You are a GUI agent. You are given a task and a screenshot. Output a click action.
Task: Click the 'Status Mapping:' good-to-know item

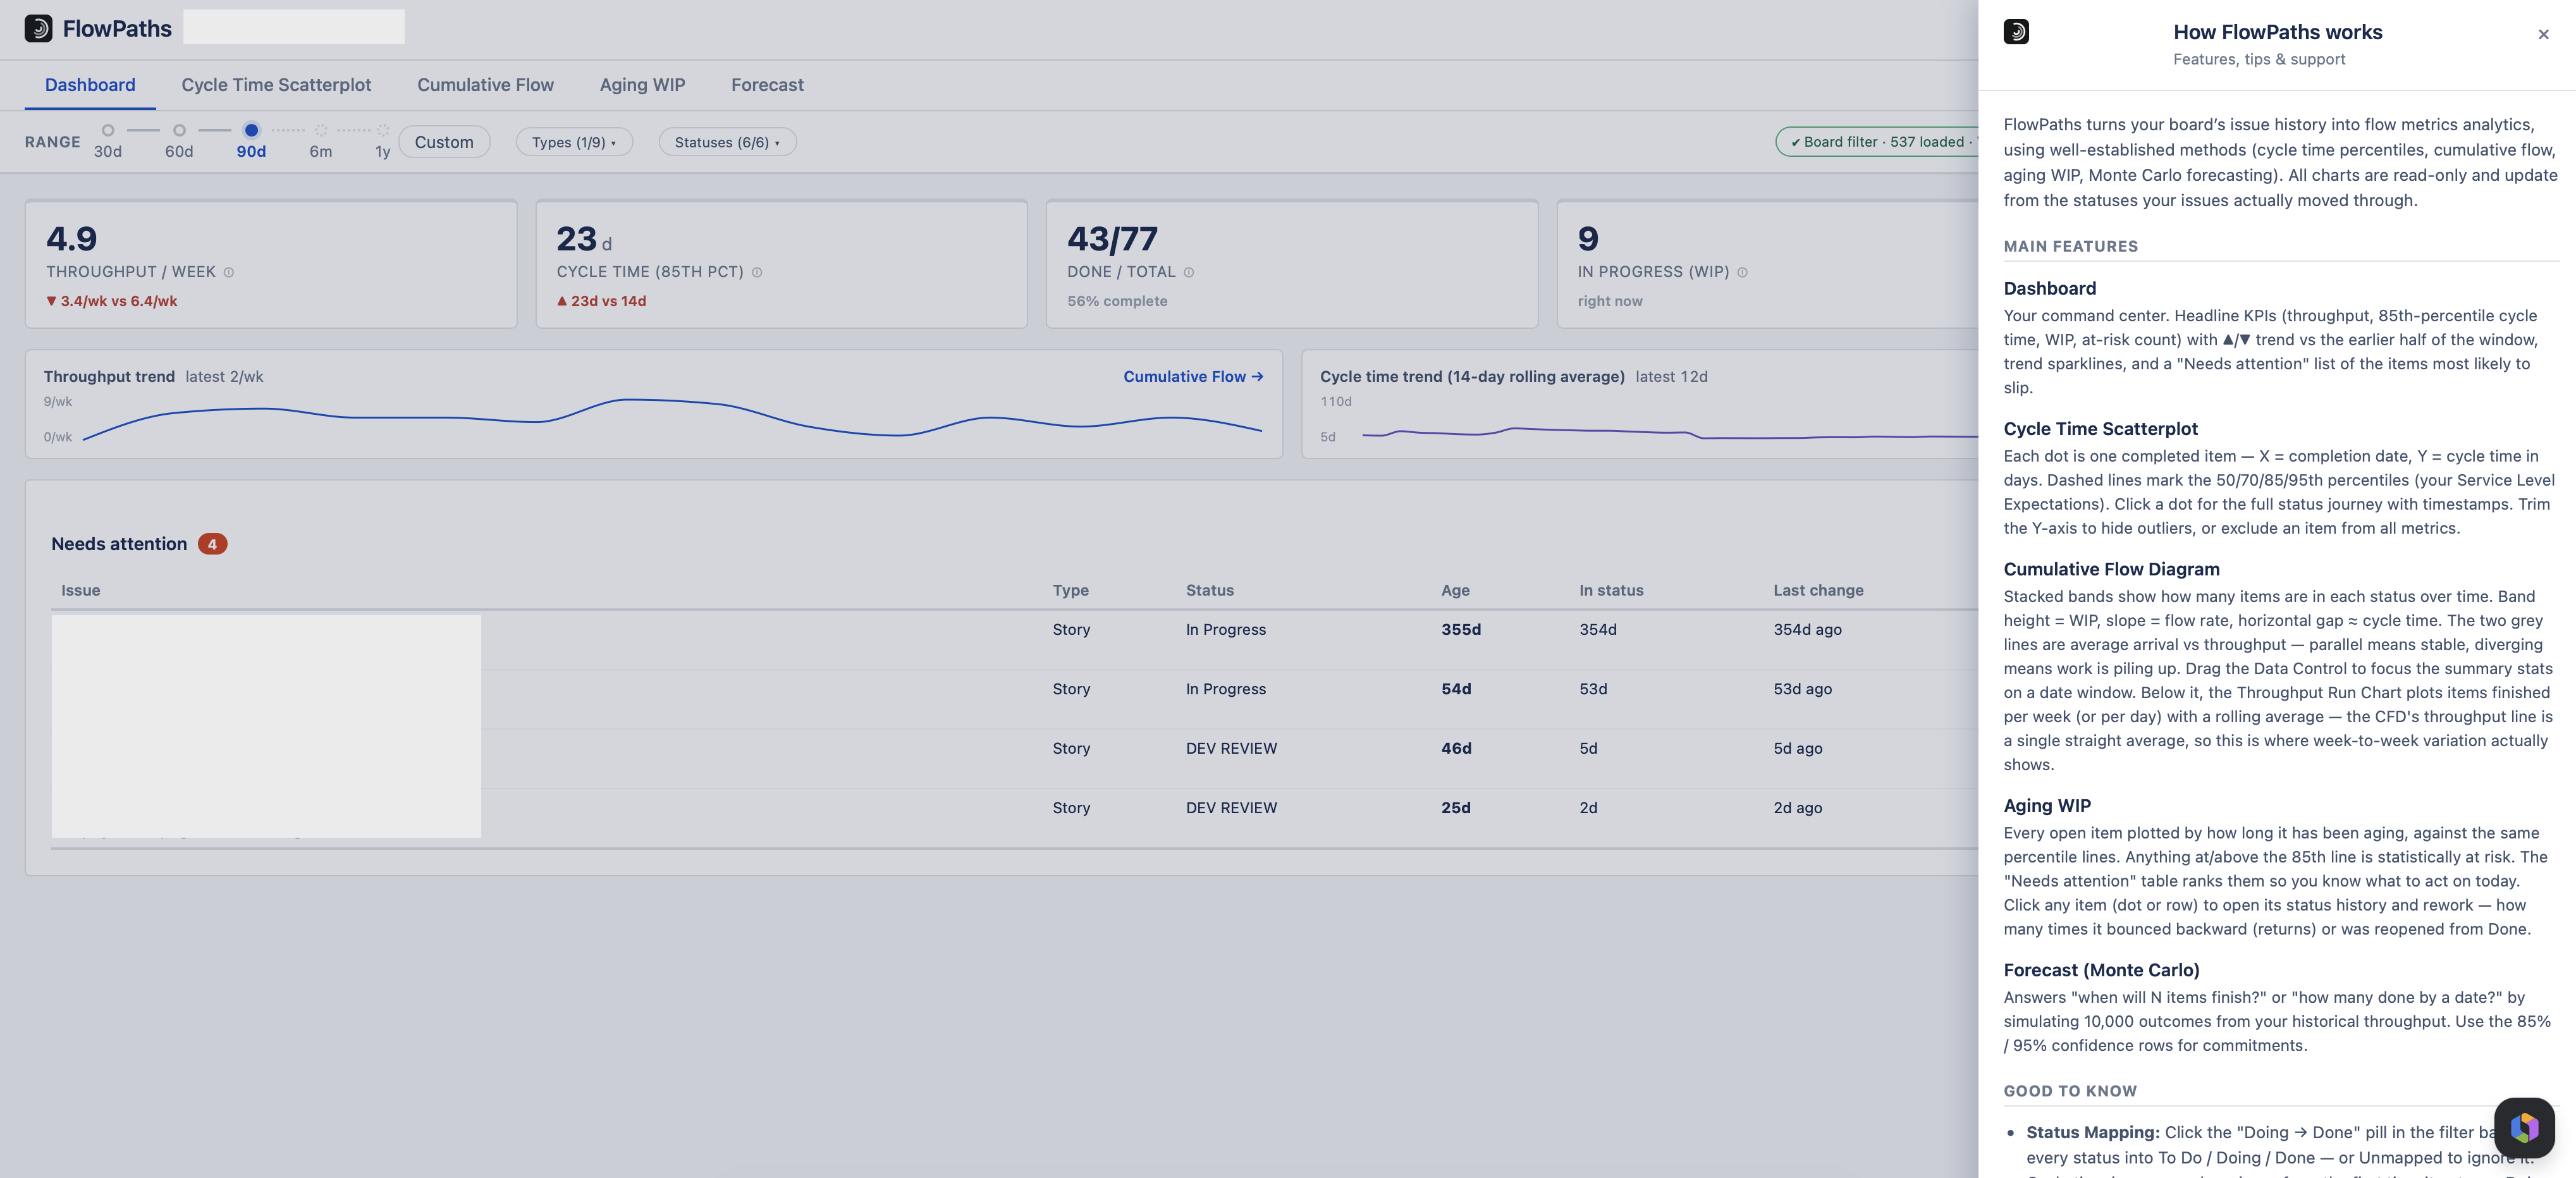tap(2093, 1132)
